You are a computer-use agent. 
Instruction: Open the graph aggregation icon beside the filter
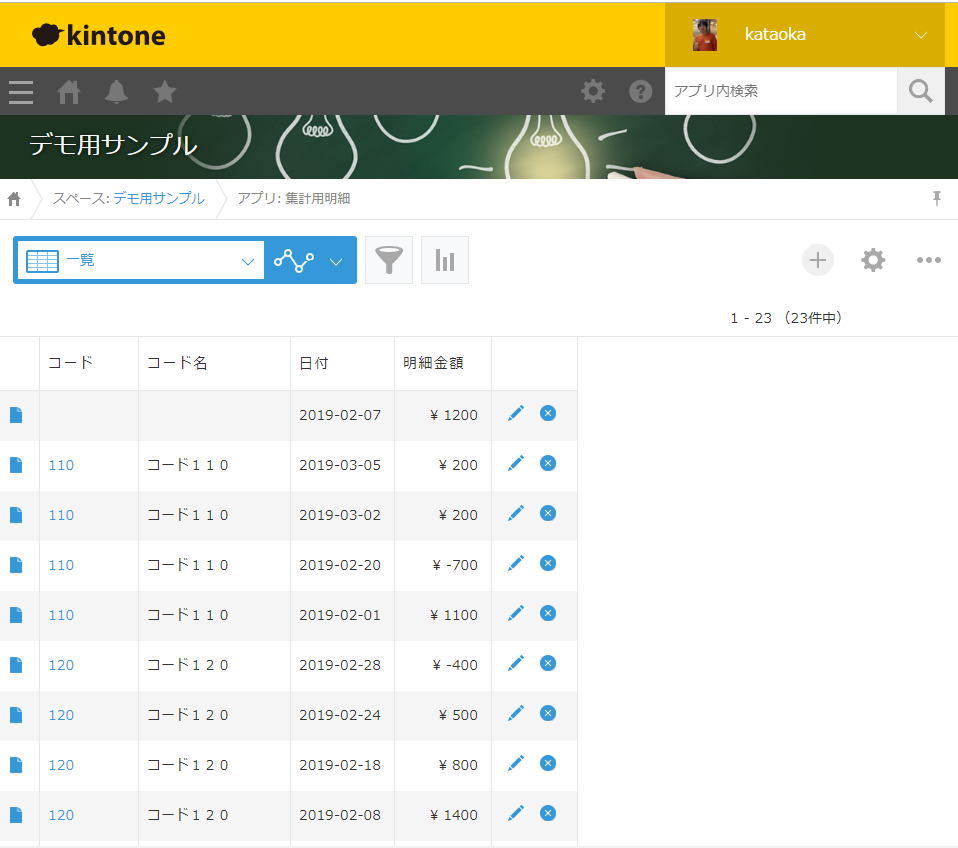[x=444, y=259]
